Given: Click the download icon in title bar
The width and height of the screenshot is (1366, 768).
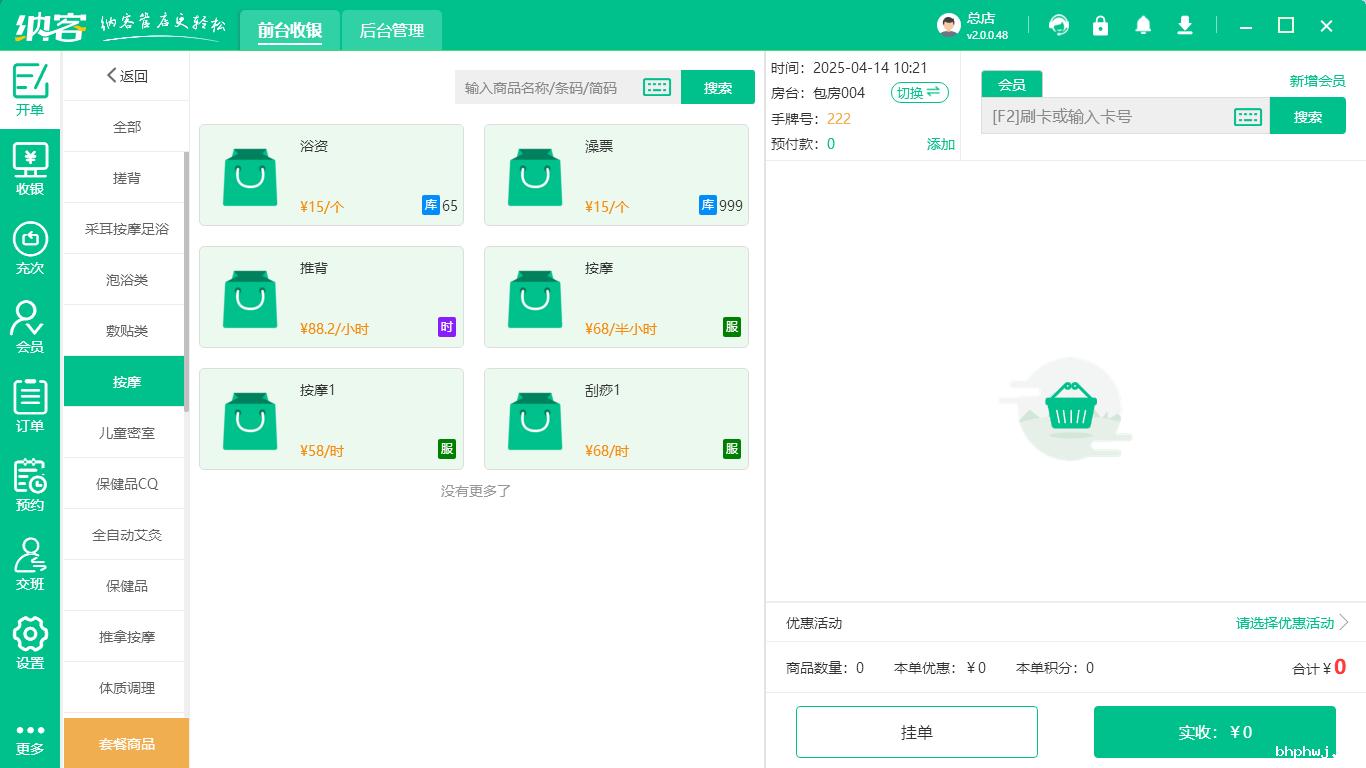Looking at the screenshot, I should [1185, 25].
